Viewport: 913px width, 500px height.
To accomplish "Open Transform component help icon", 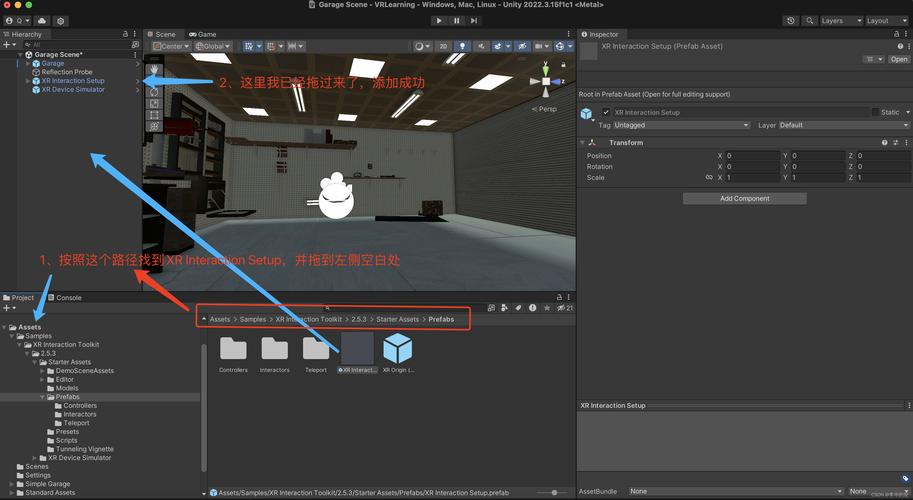I will (884, 143).
